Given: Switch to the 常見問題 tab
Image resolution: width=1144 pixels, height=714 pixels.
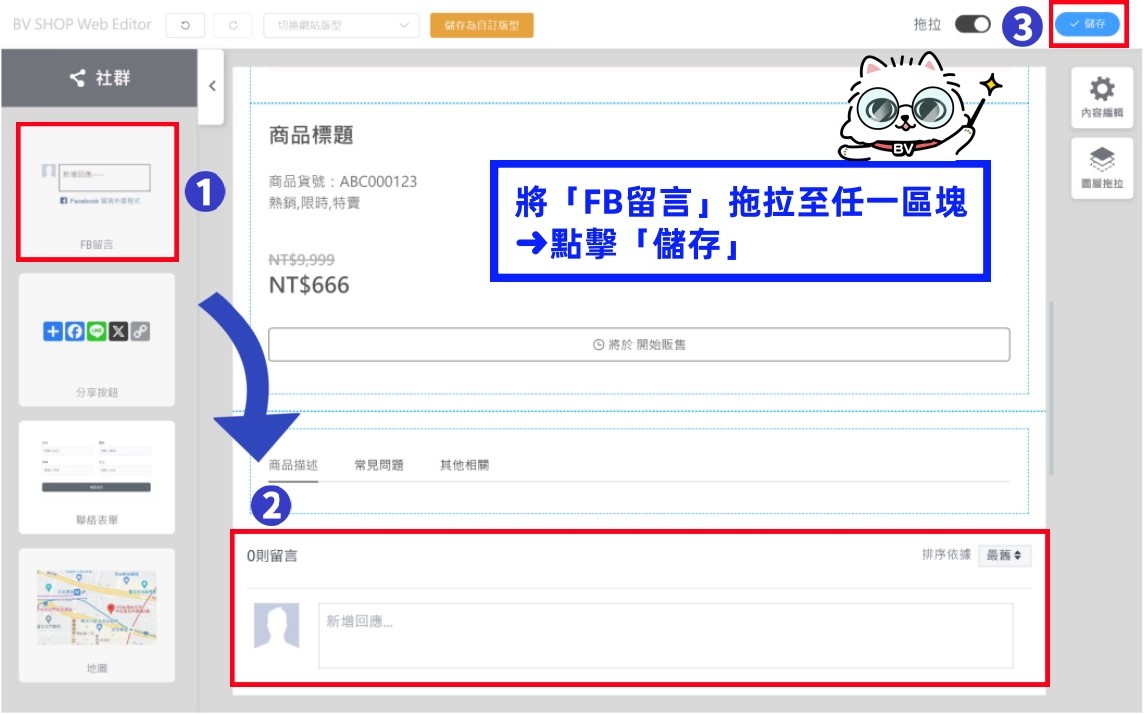Looking at the screenshot, I should tap(379, 465).
